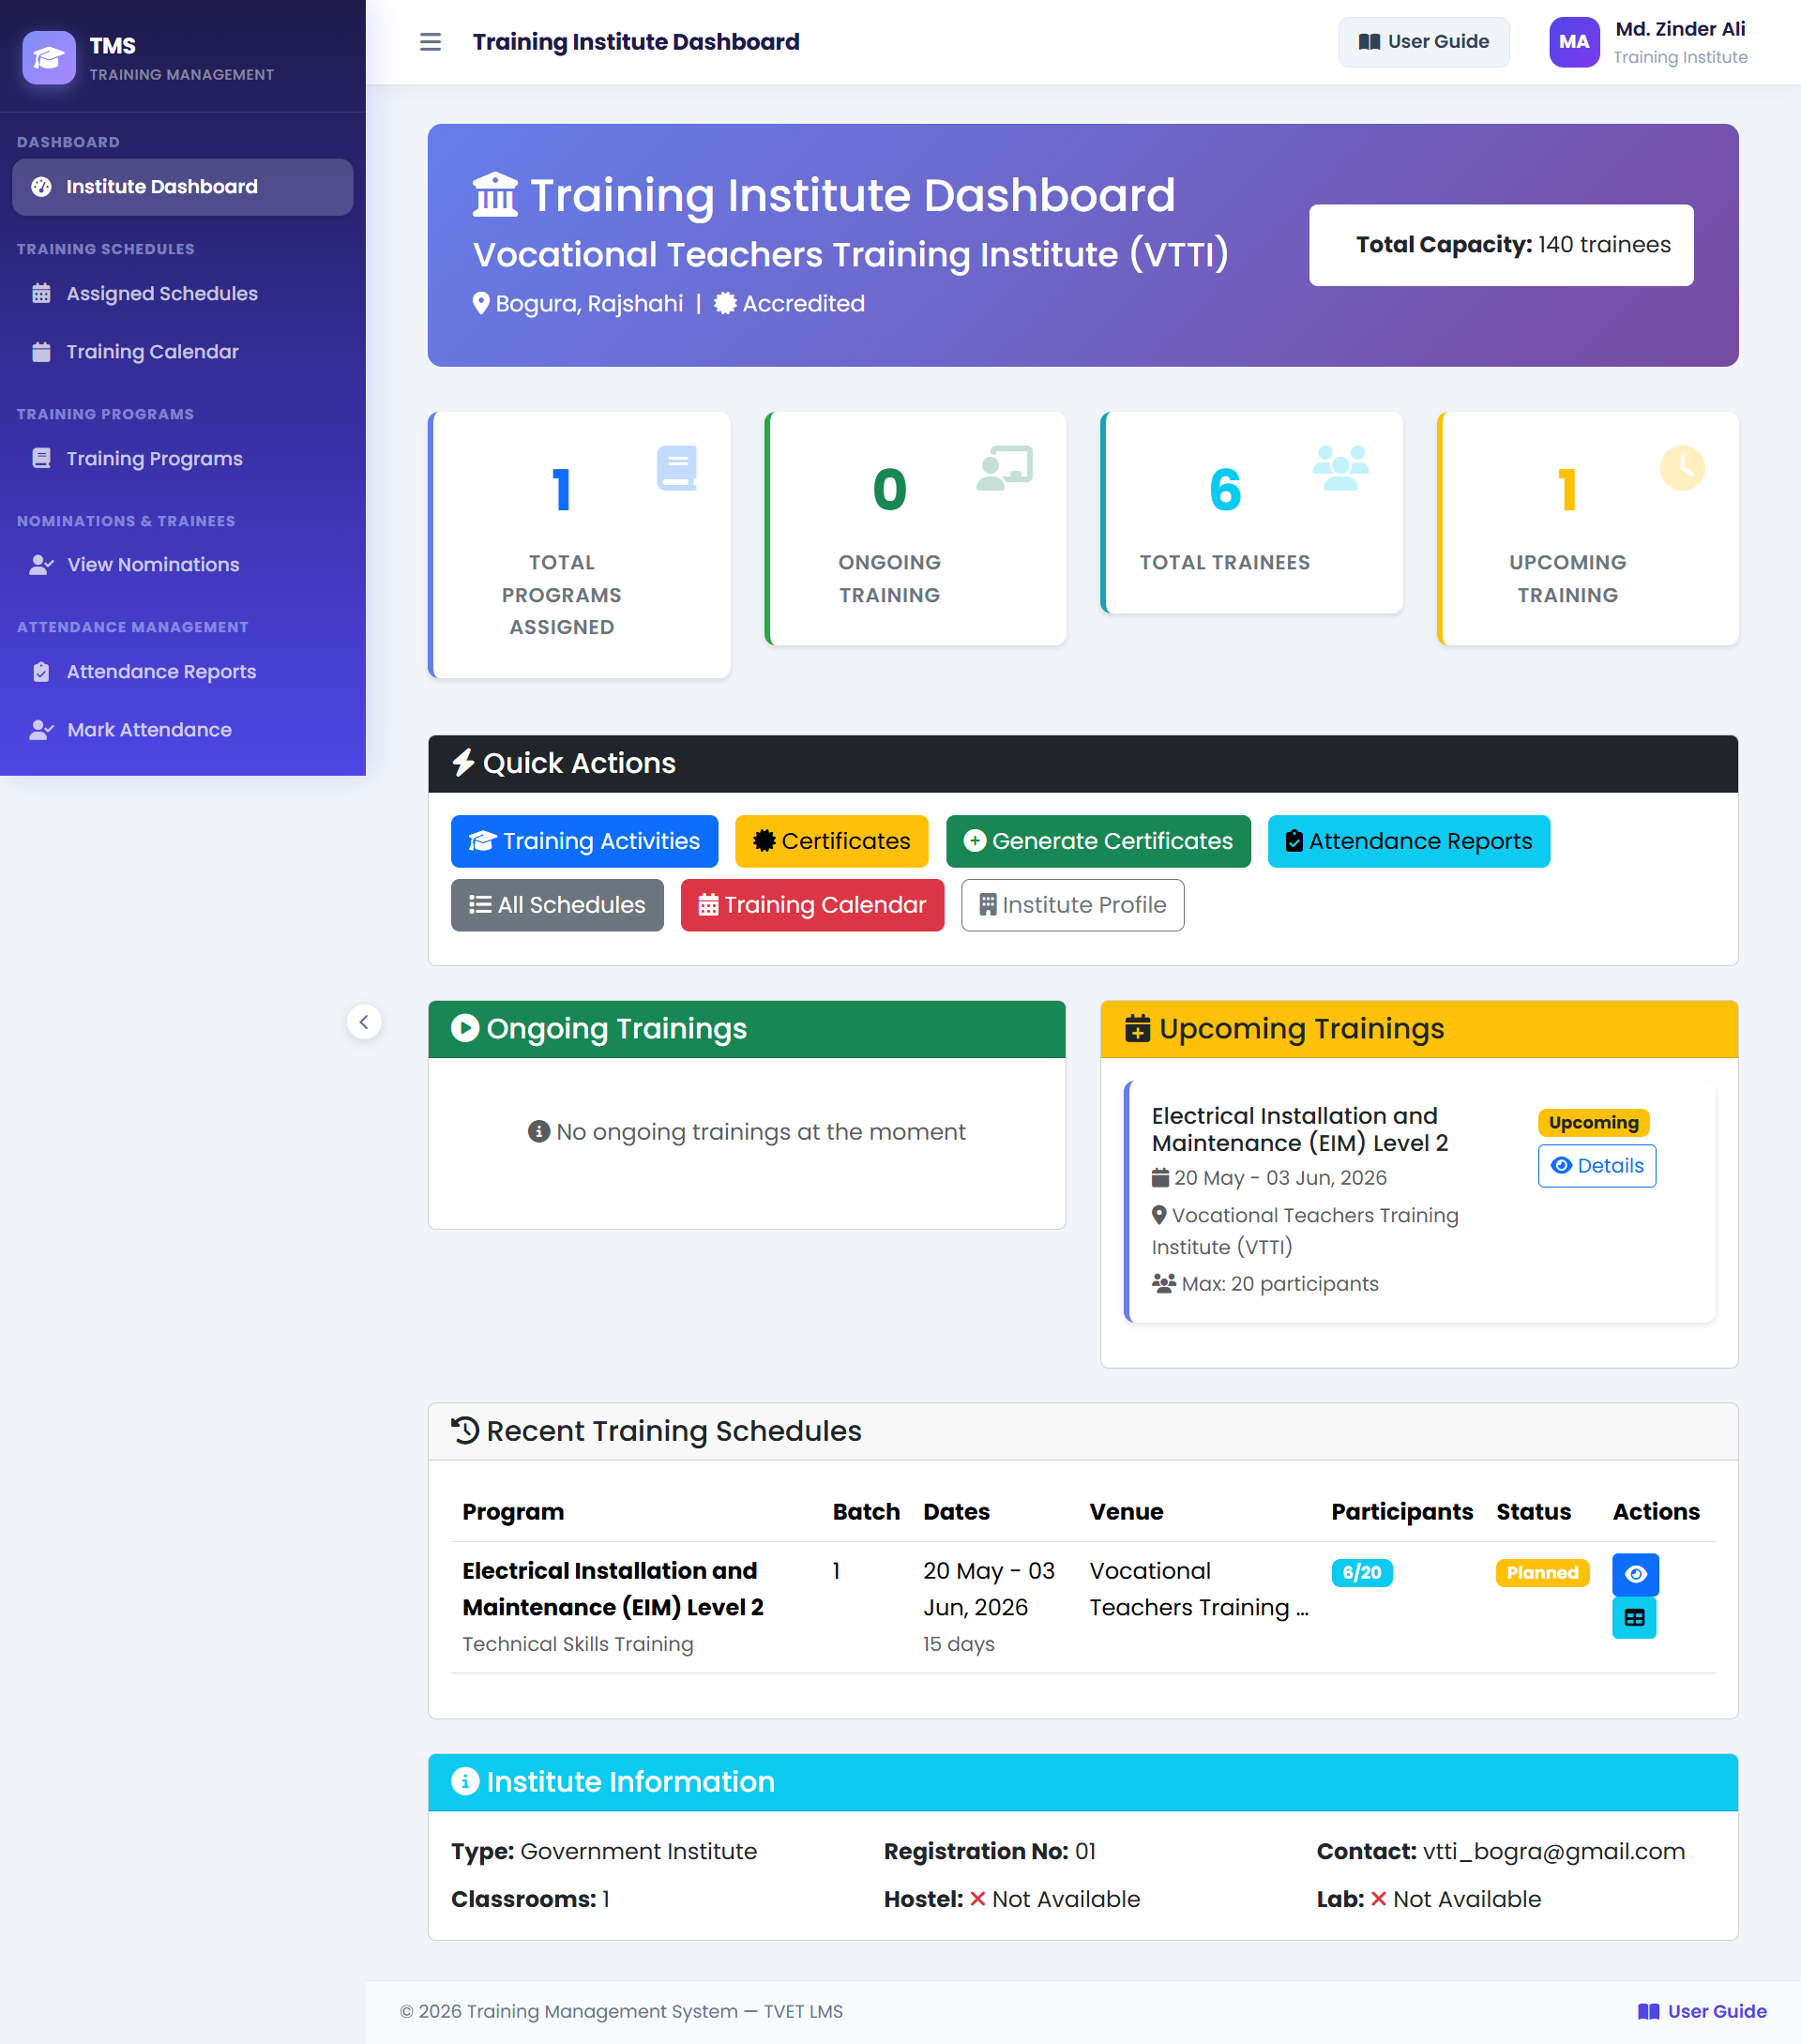Click the Dates column header
This screenshot has width=1801, height=2044.
tap(956, 1511)
